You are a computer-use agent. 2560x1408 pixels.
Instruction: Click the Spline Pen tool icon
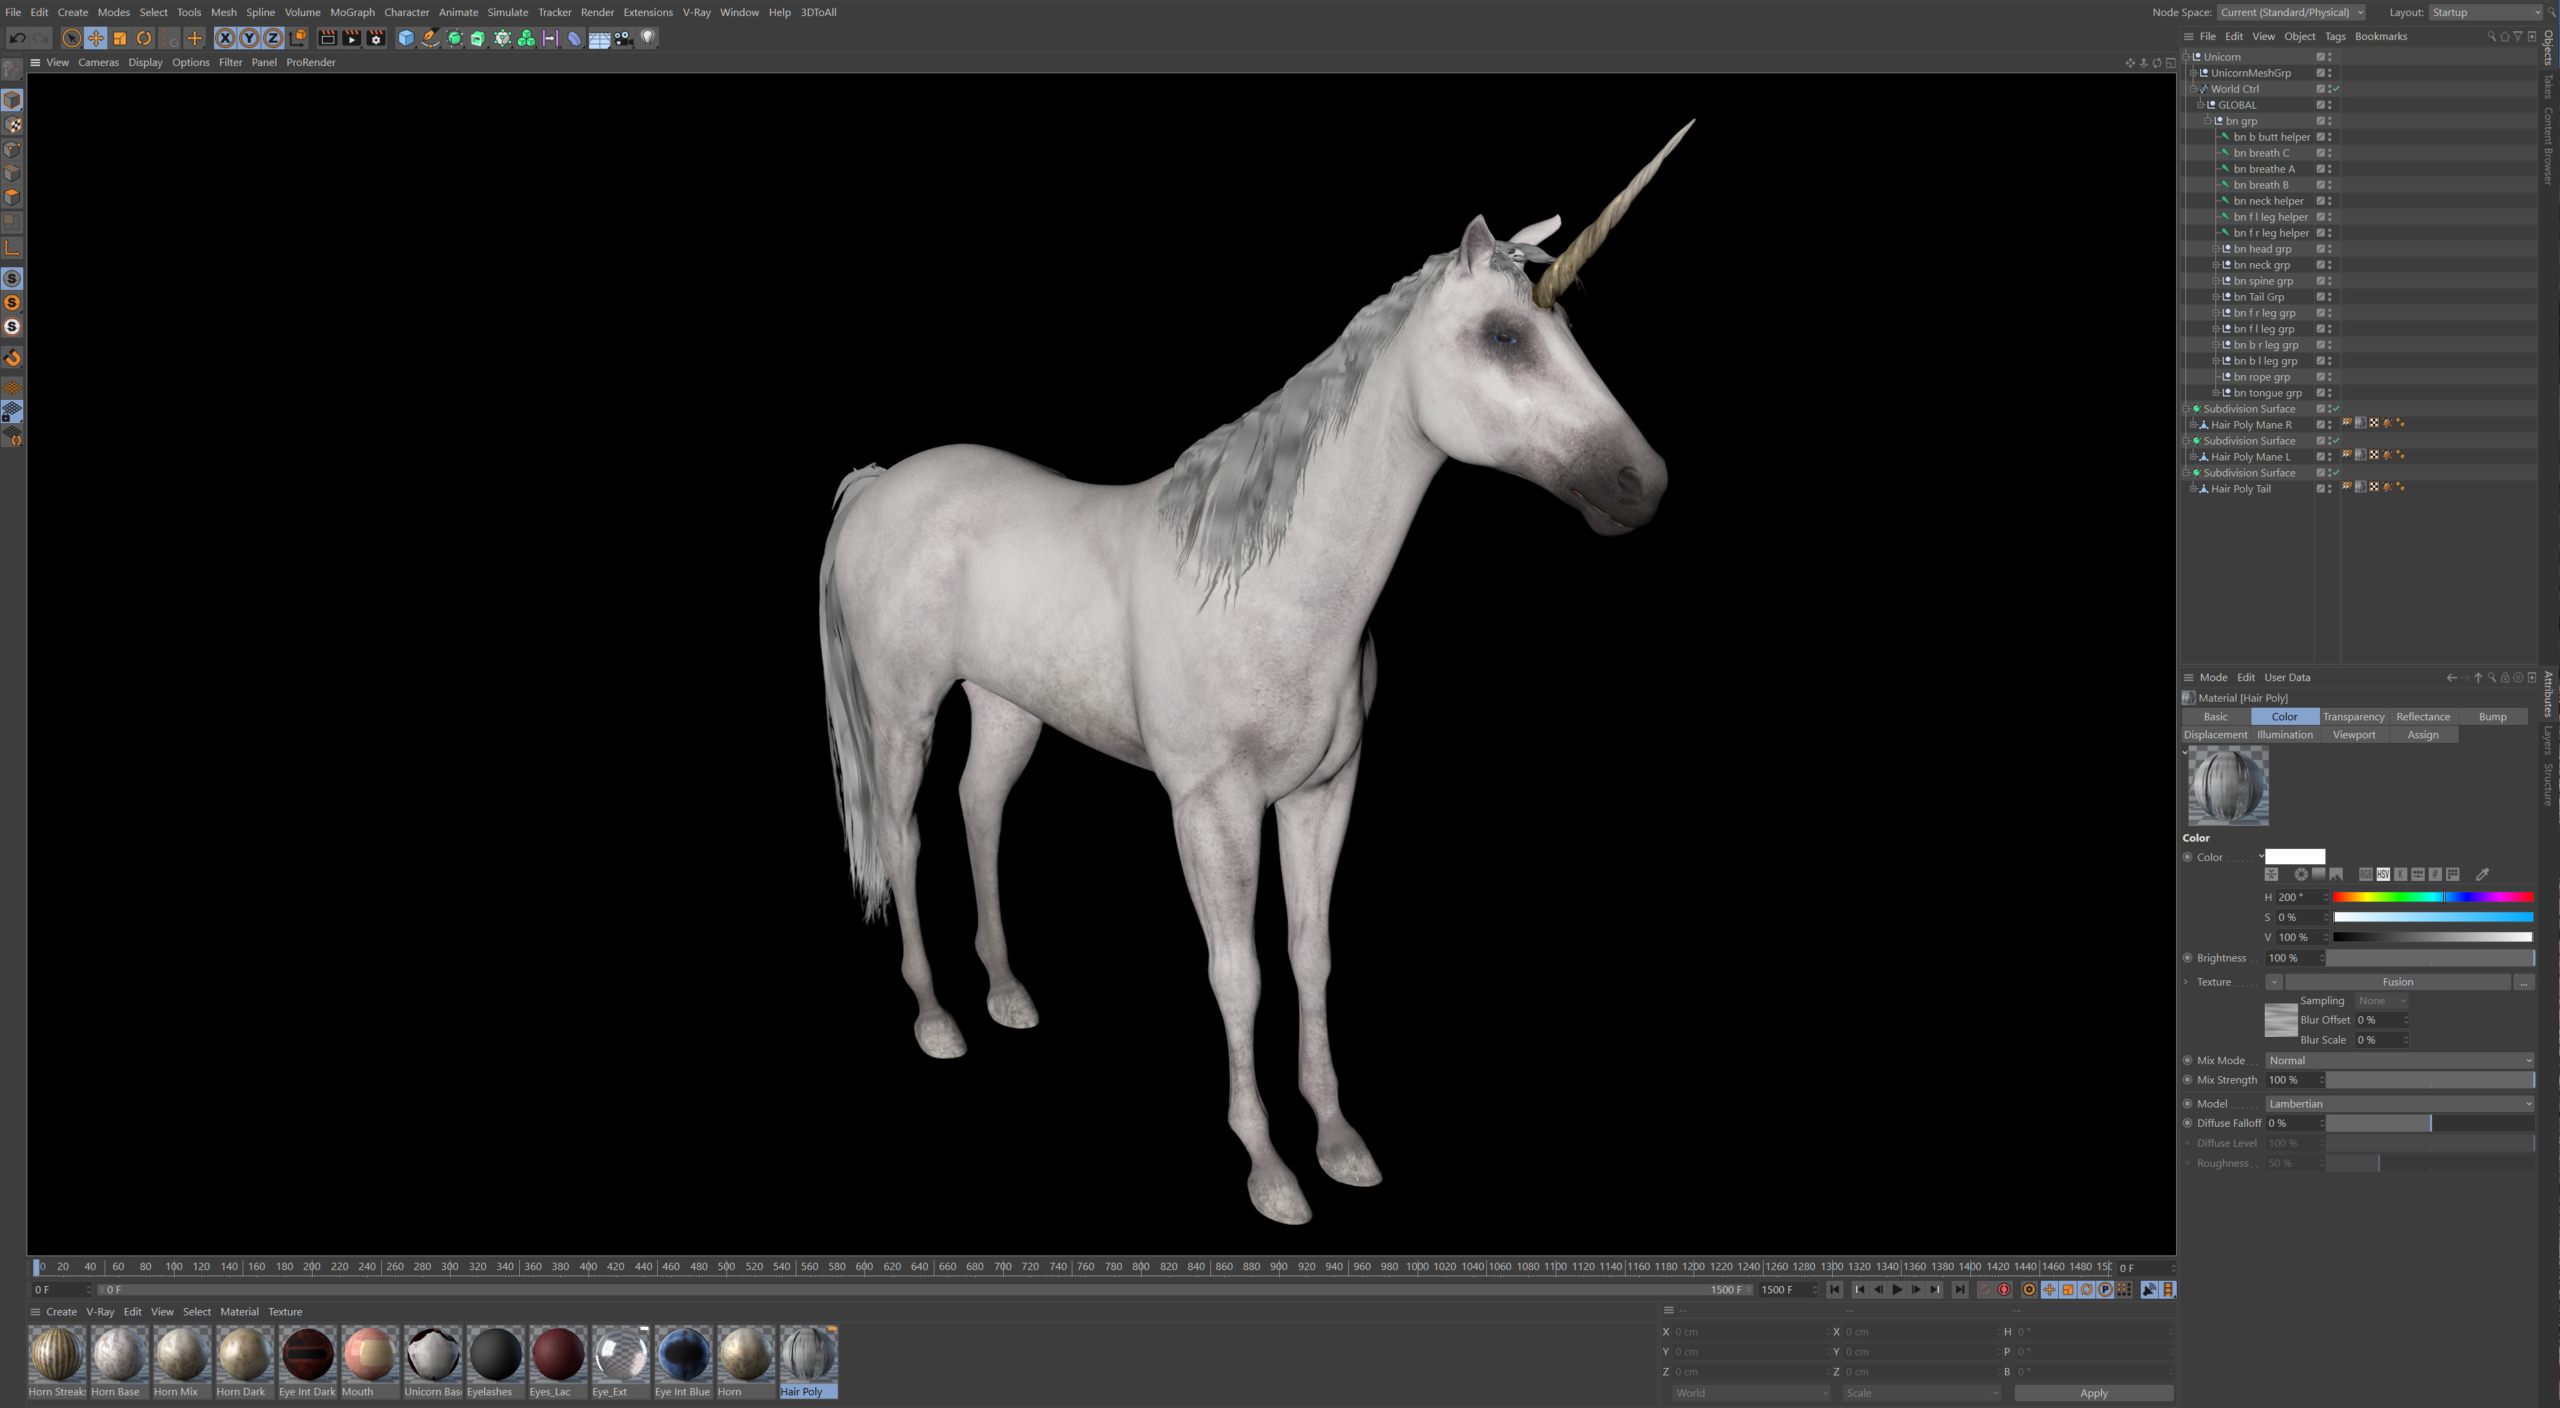coord(430,38)
